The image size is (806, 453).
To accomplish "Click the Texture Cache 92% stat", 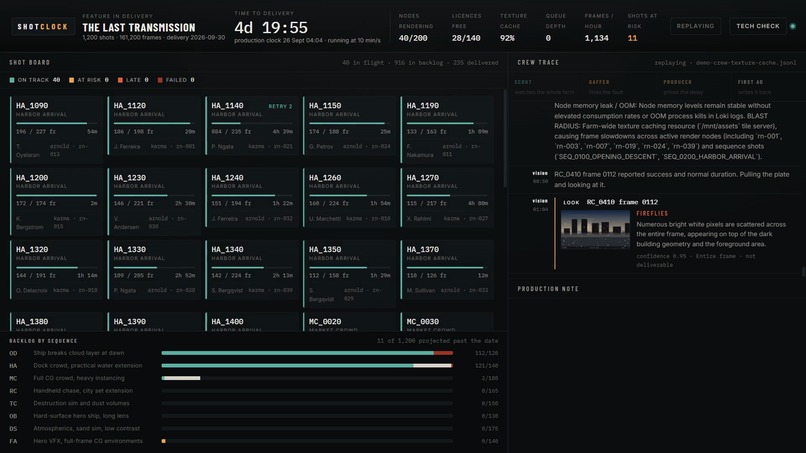I will 513,27.
